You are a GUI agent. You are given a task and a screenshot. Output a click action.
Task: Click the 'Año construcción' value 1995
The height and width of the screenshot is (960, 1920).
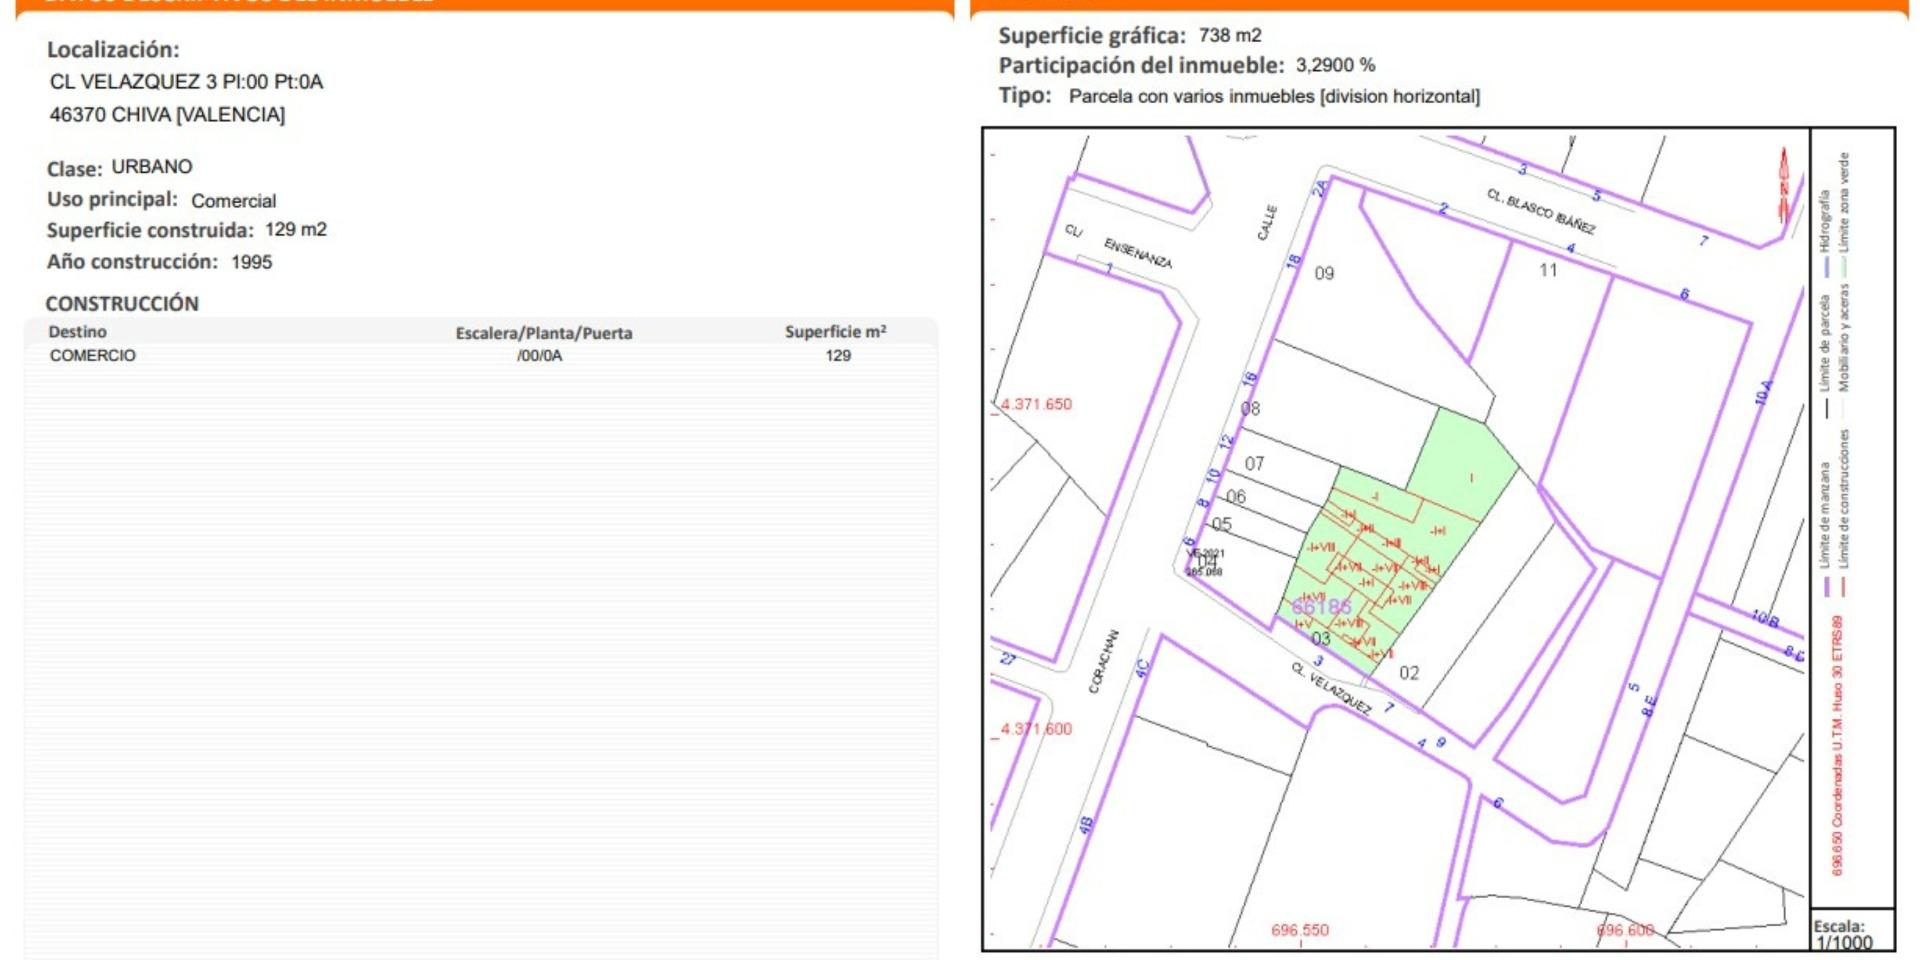251,262
